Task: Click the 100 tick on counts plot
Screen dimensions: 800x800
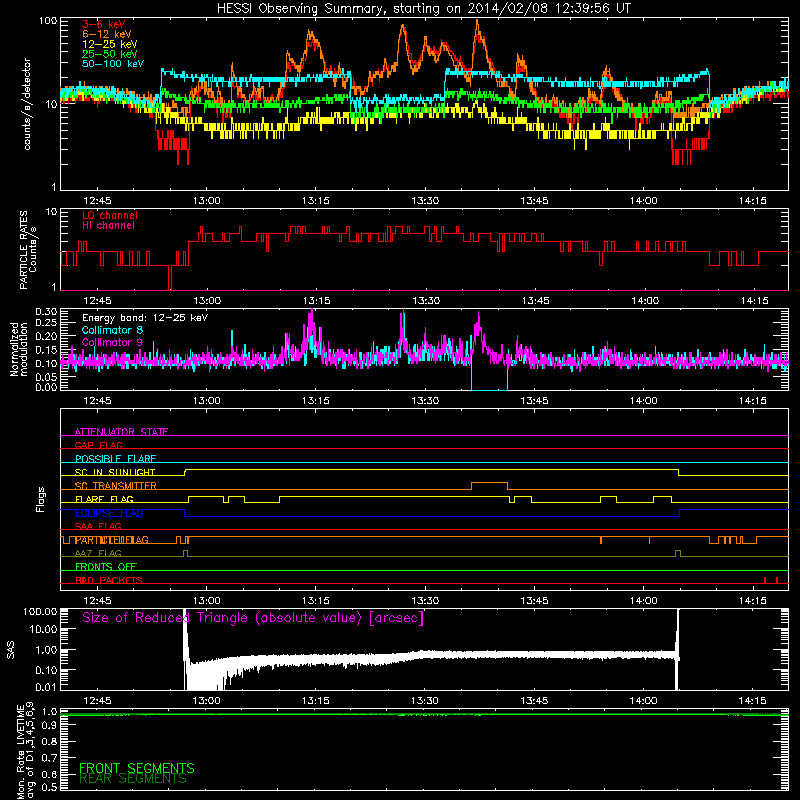Action: [x=47, y=21]
